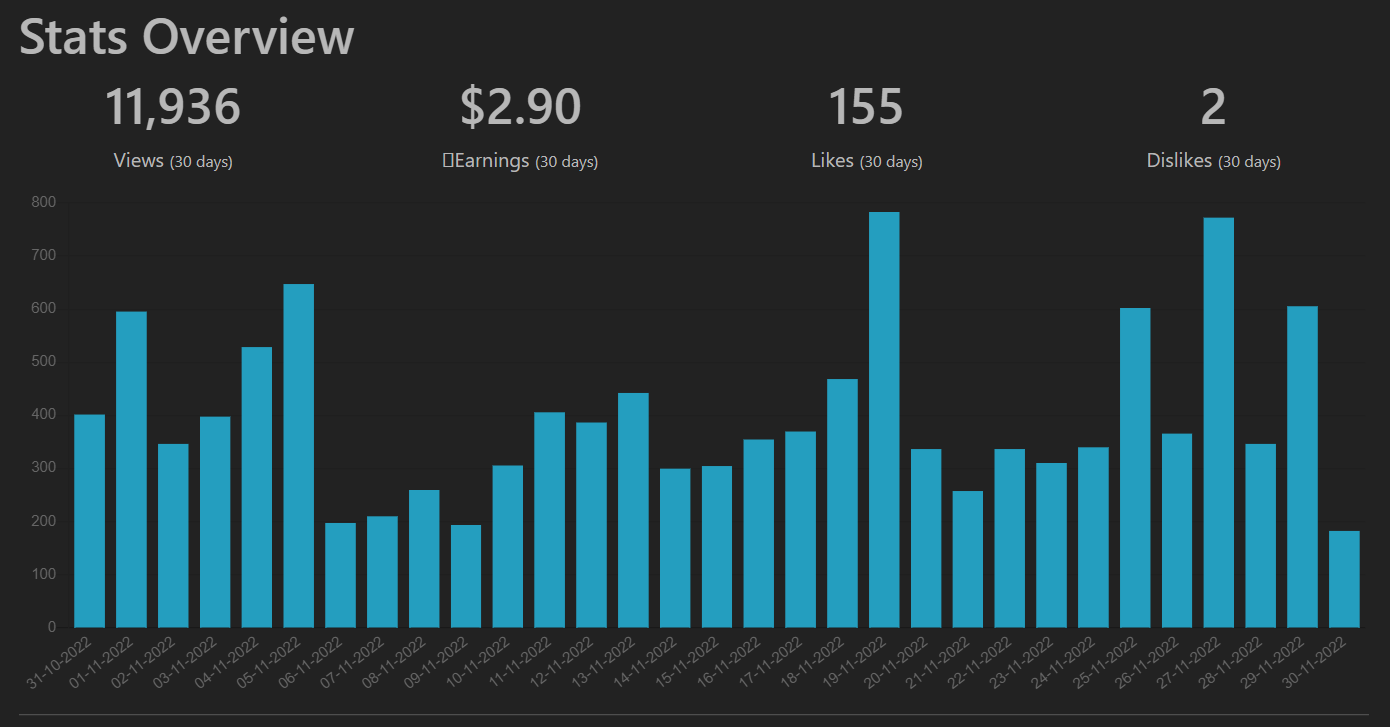Screen dimensions: 1390x727
Task: Select the 700 y-axis label
Action: [44, 255]
